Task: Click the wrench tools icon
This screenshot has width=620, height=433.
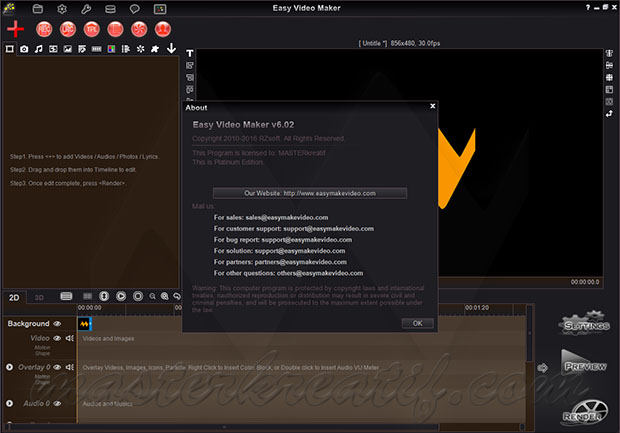Action: point(86,9)
